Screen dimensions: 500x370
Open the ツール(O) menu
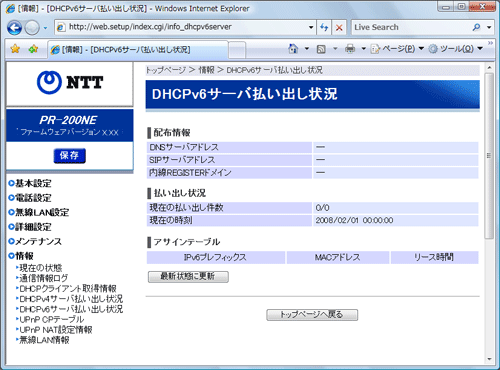pos(455,49)
